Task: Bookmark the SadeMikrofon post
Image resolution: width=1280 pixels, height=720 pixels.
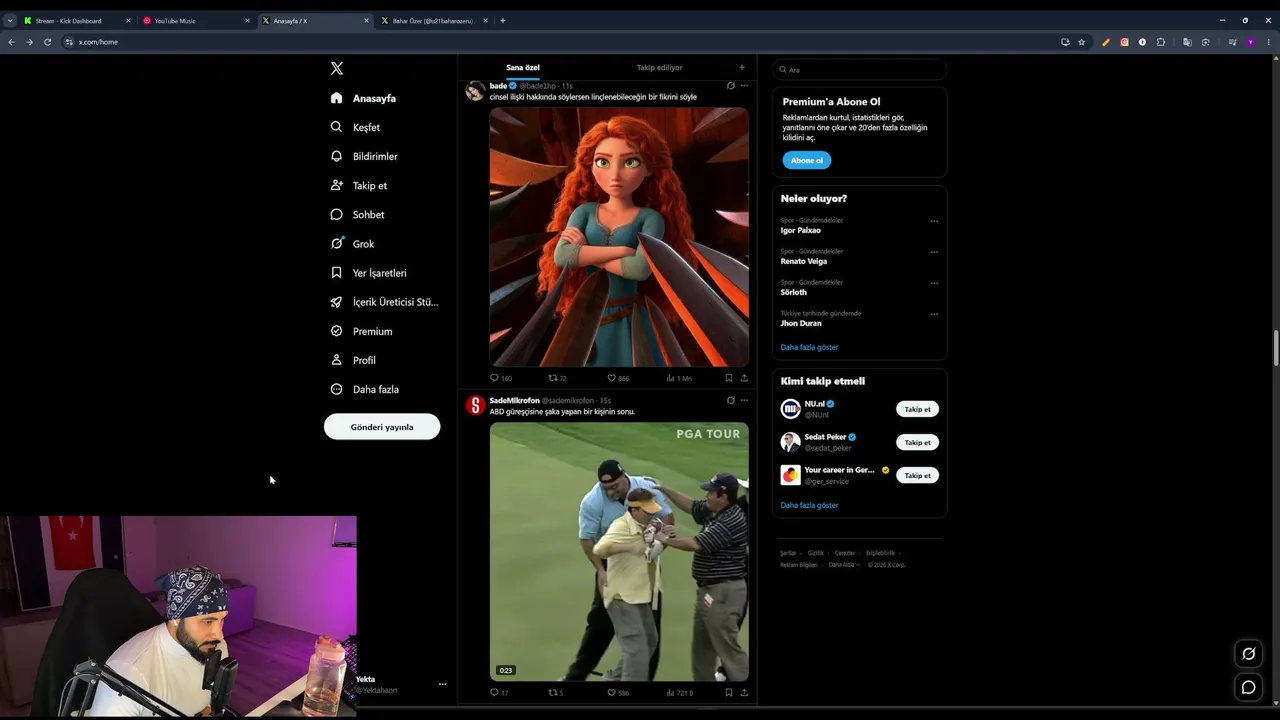Action: [x=729, y=692]
